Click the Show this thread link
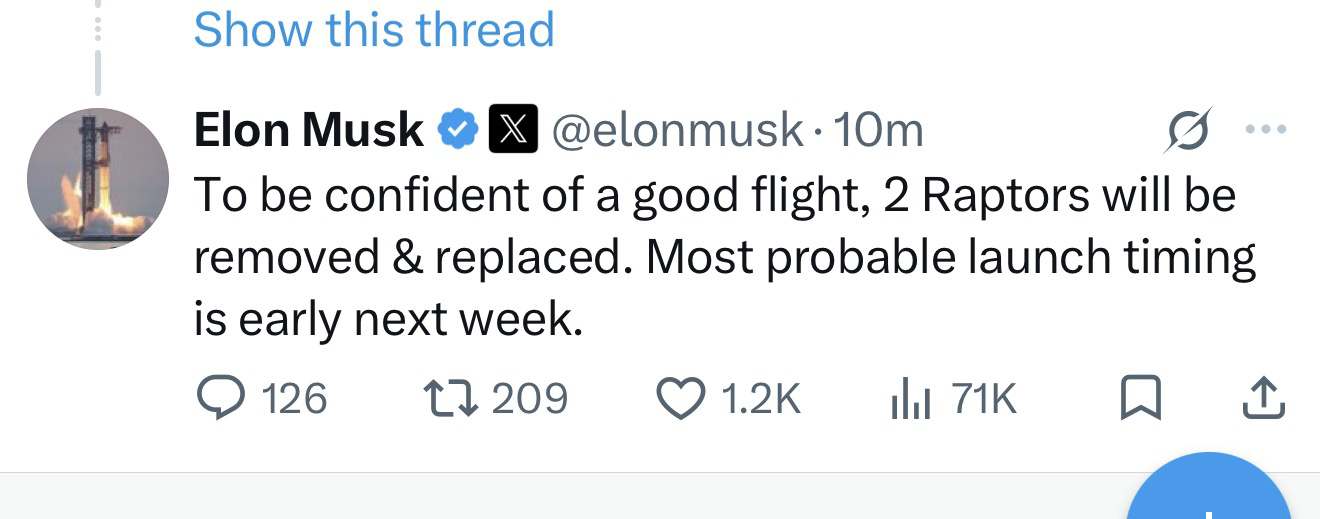Viewport: 1320px width, 519px height. 374,29
